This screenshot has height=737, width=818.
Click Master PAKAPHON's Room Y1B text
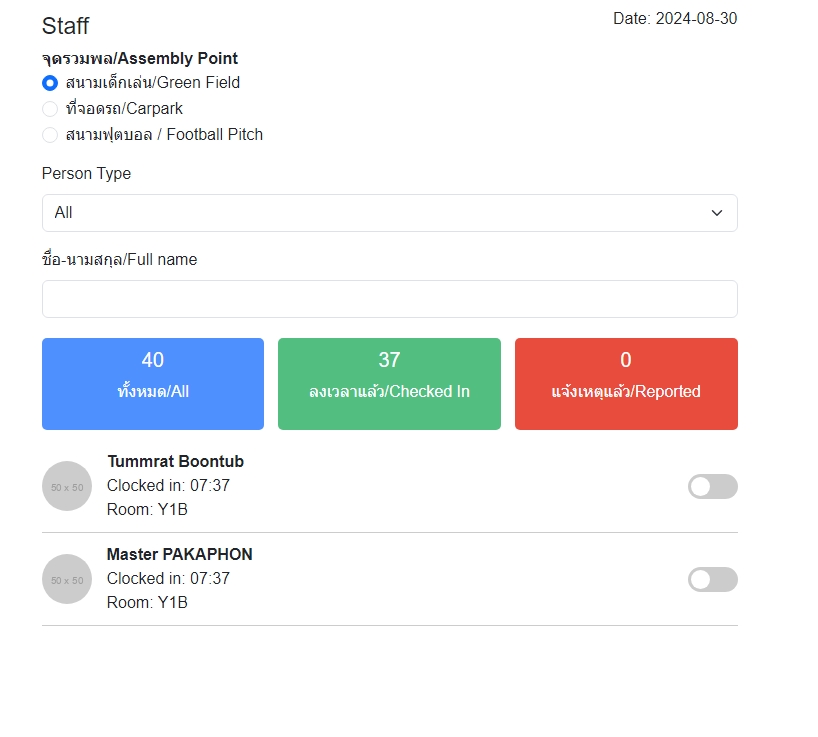coord(147,603)
